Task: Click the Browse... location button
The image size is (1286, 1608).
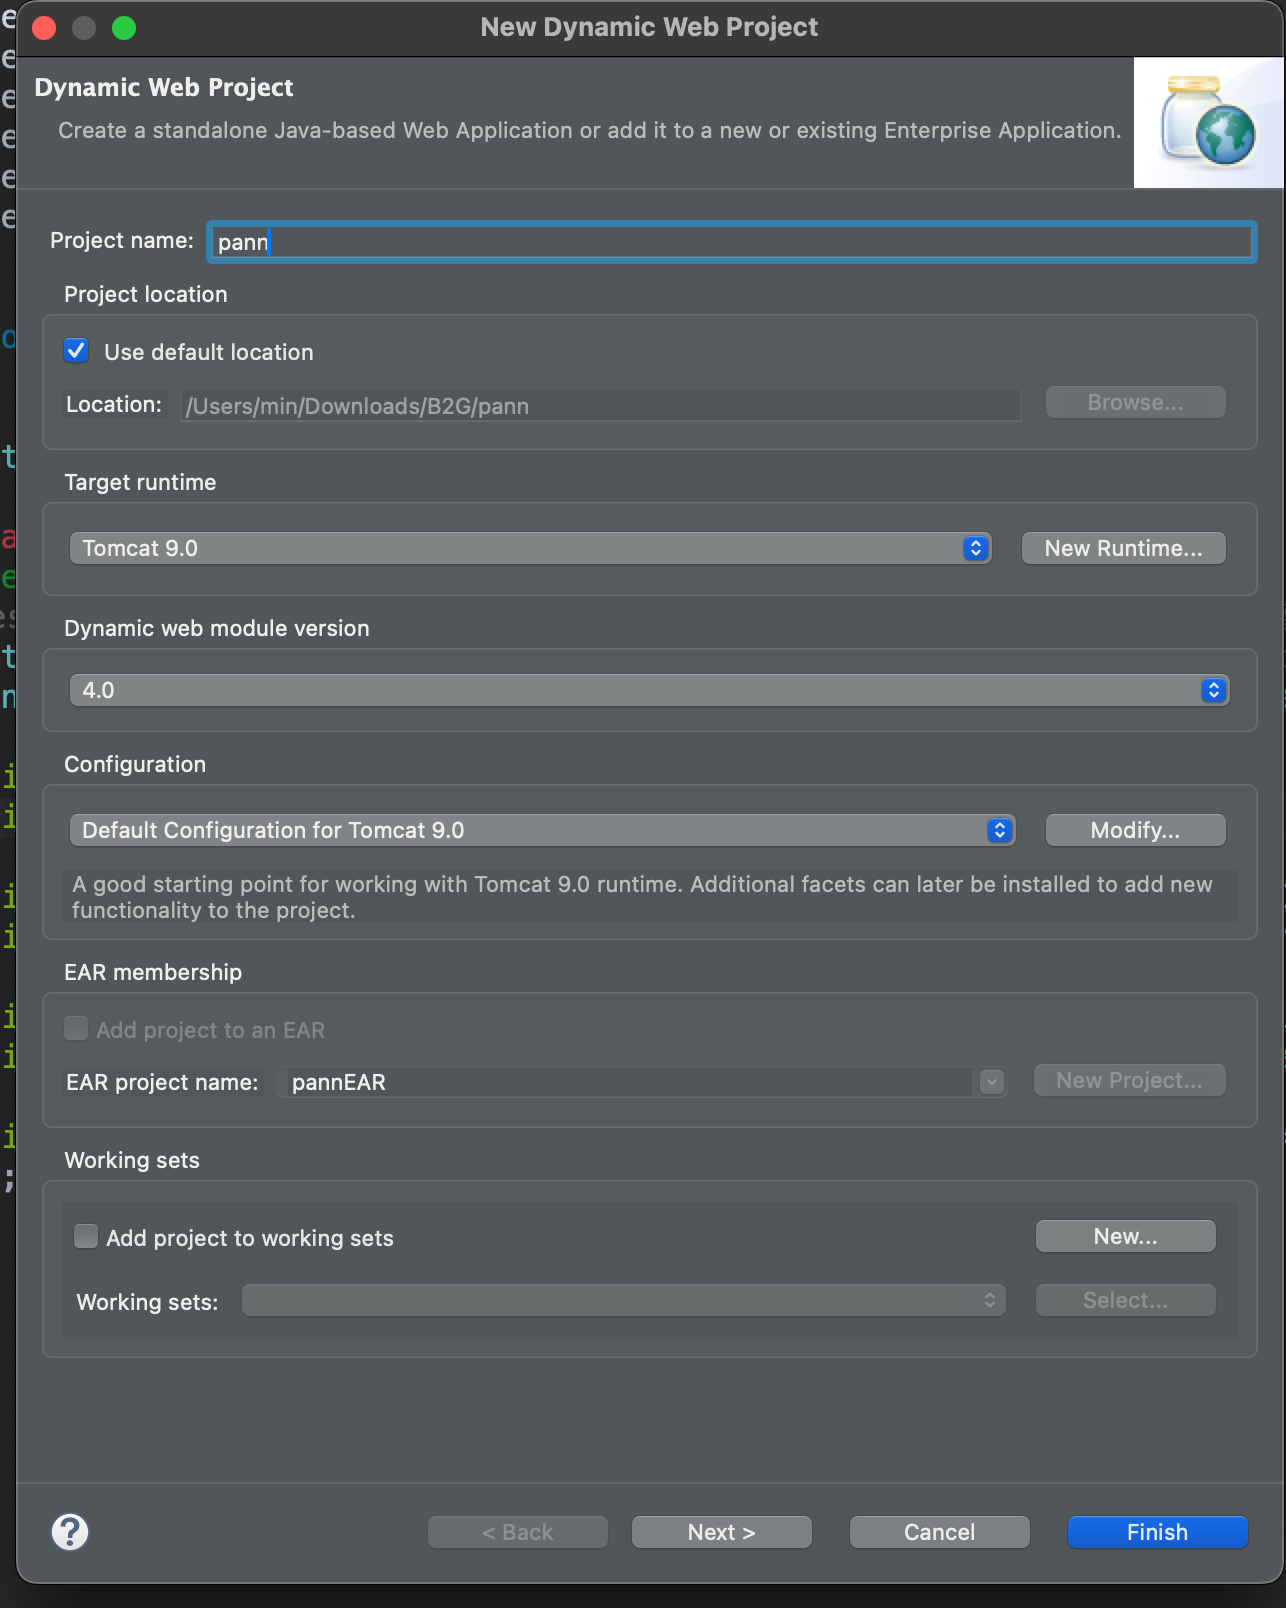Action: pyautogui.click(x=1136, y=402)
